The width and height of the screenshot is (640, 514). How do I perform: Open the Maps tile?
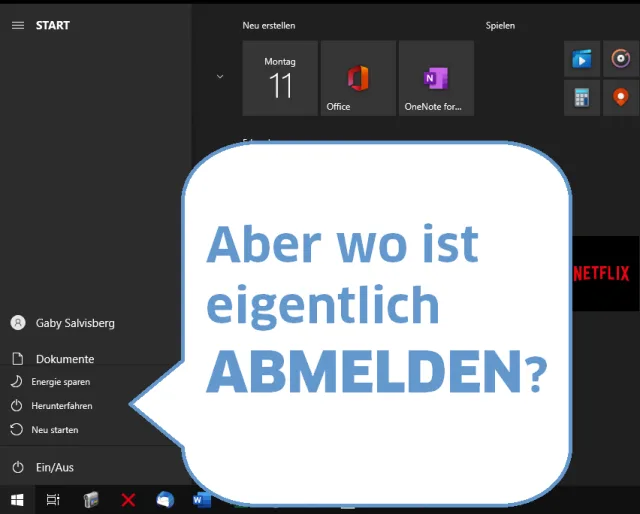coord(621,98)
